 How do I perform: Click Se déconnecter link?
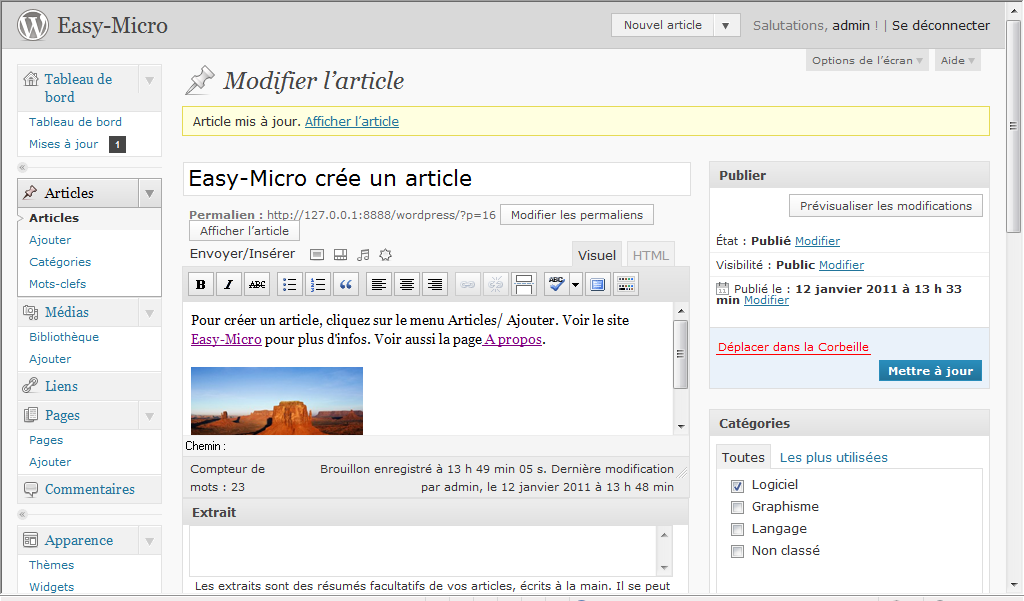940,25
